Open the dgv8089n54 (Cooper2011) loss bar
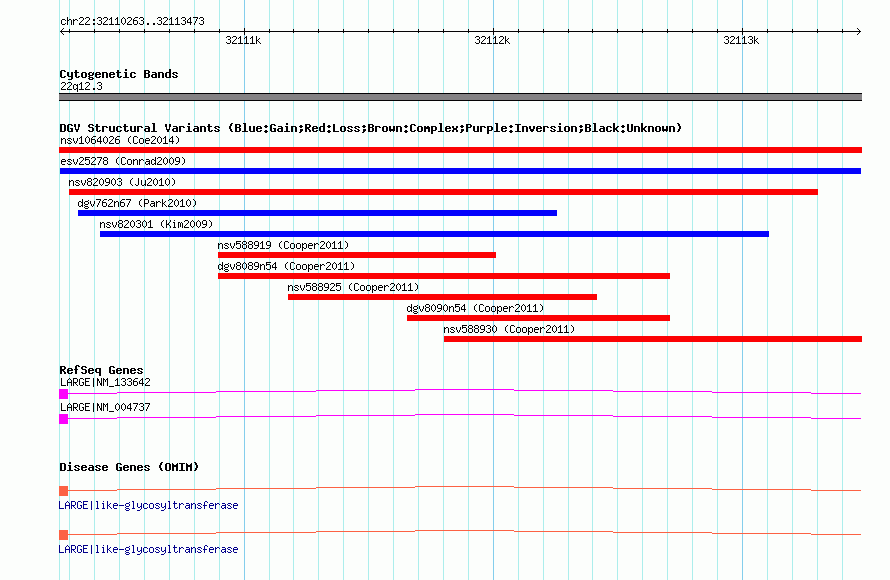 tap(444, 276)
